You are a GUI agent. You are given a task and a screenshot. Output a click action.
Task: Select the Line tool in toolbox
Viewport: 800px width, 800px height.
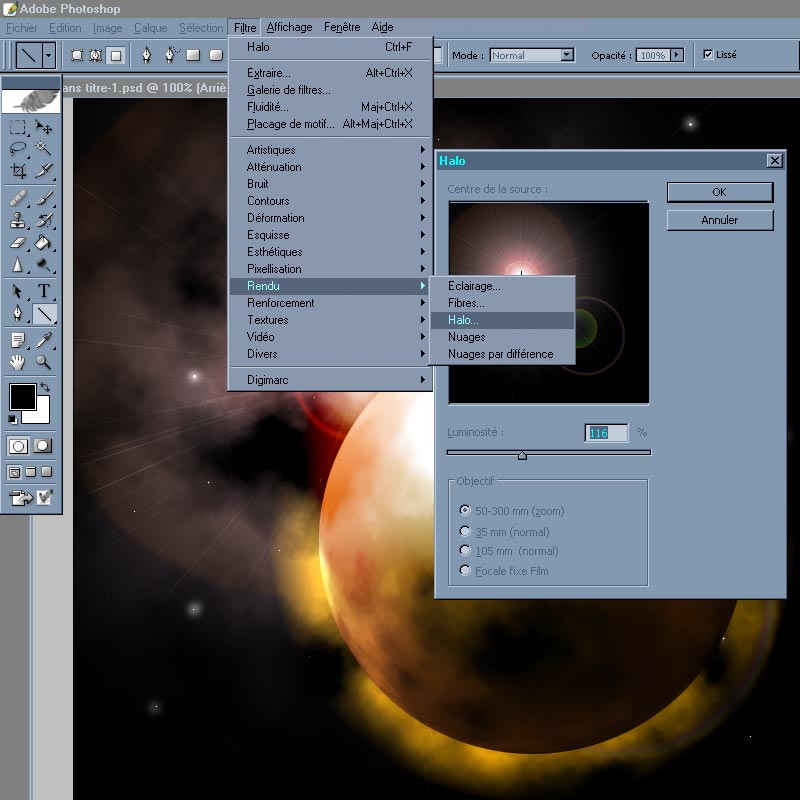[x=44, y=314]
